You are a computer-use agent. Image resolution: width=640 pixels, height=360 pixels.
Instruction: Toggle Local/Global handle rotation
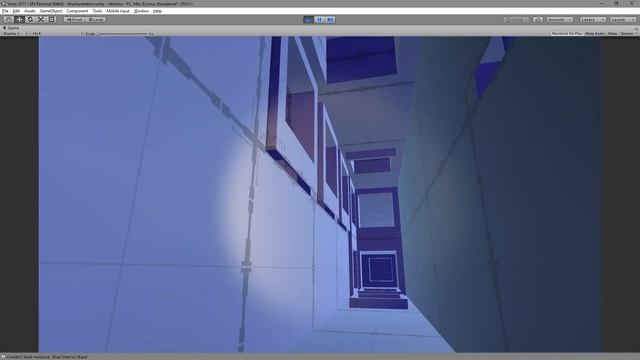pos(96,20)
